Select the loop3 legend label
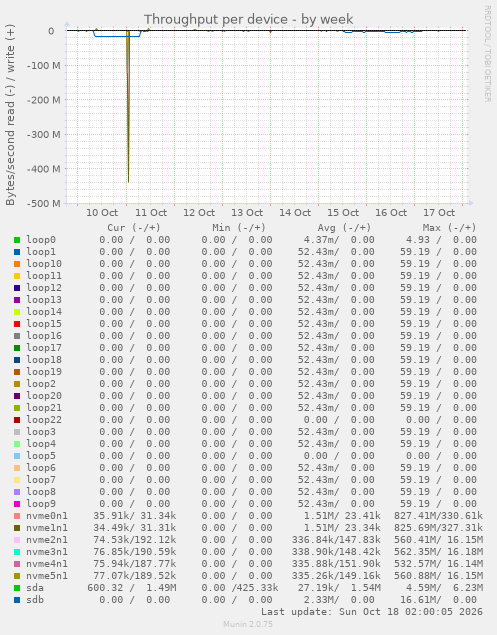Screen dimensions: 497x635 41,432
